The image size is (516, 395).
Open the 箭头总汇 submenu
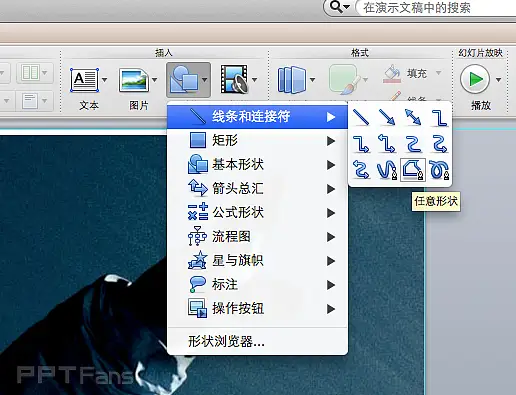(257, 189)
